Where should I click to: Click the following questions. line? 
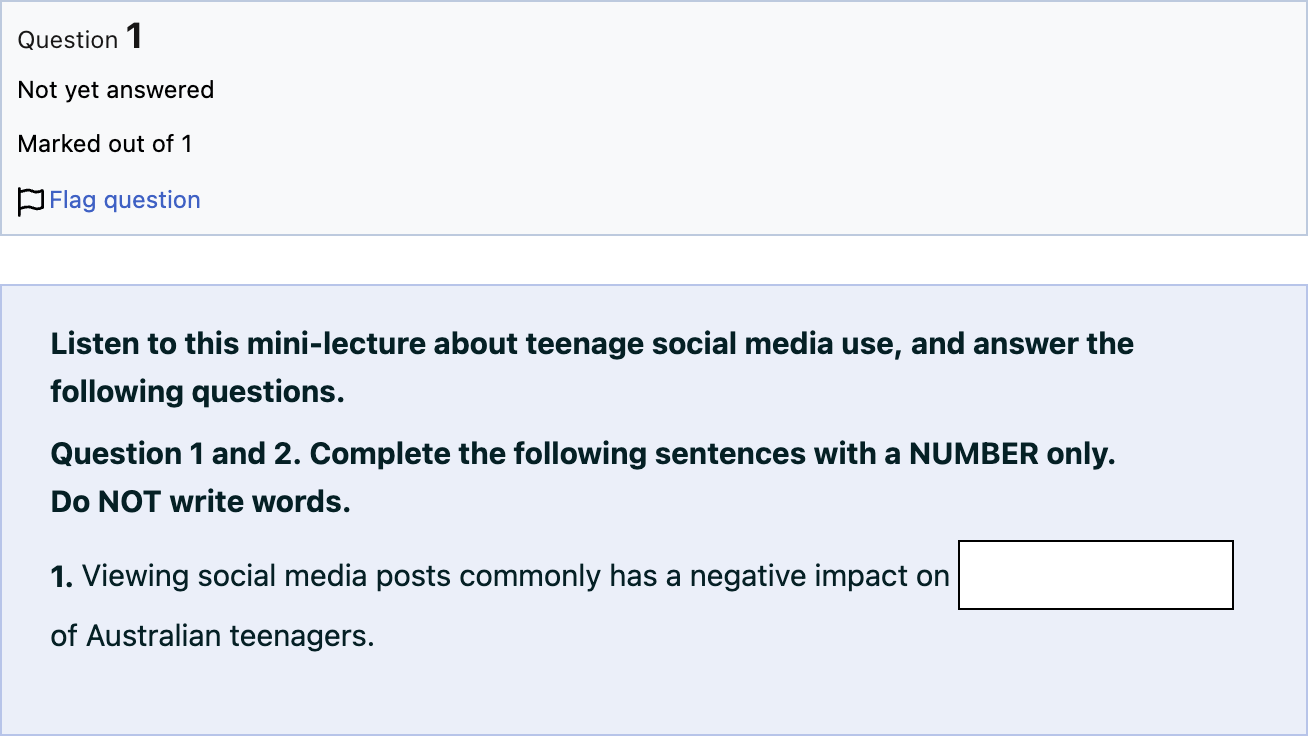pos(198,392)
